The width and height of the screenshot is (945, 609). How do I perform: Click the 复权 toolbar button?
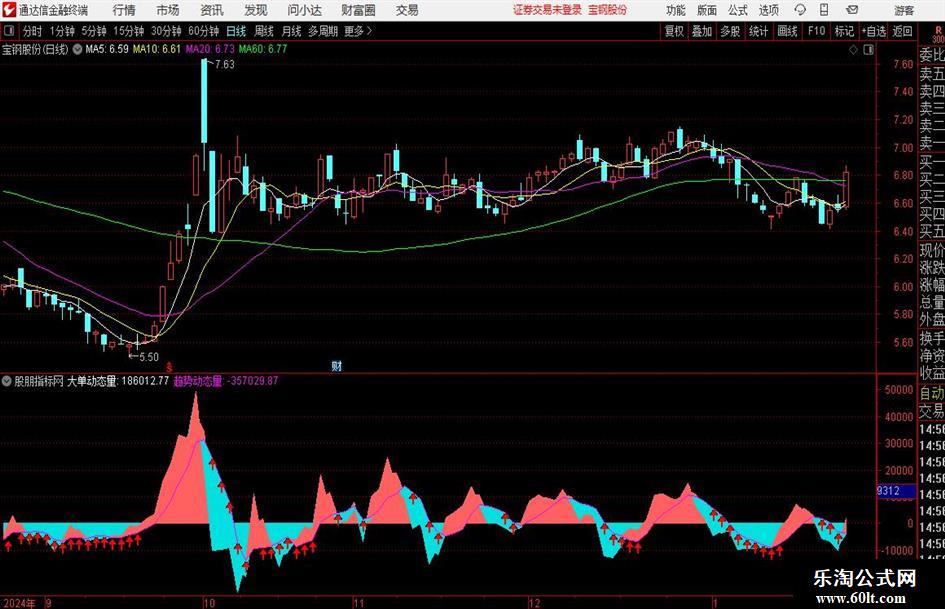point(674,31)
